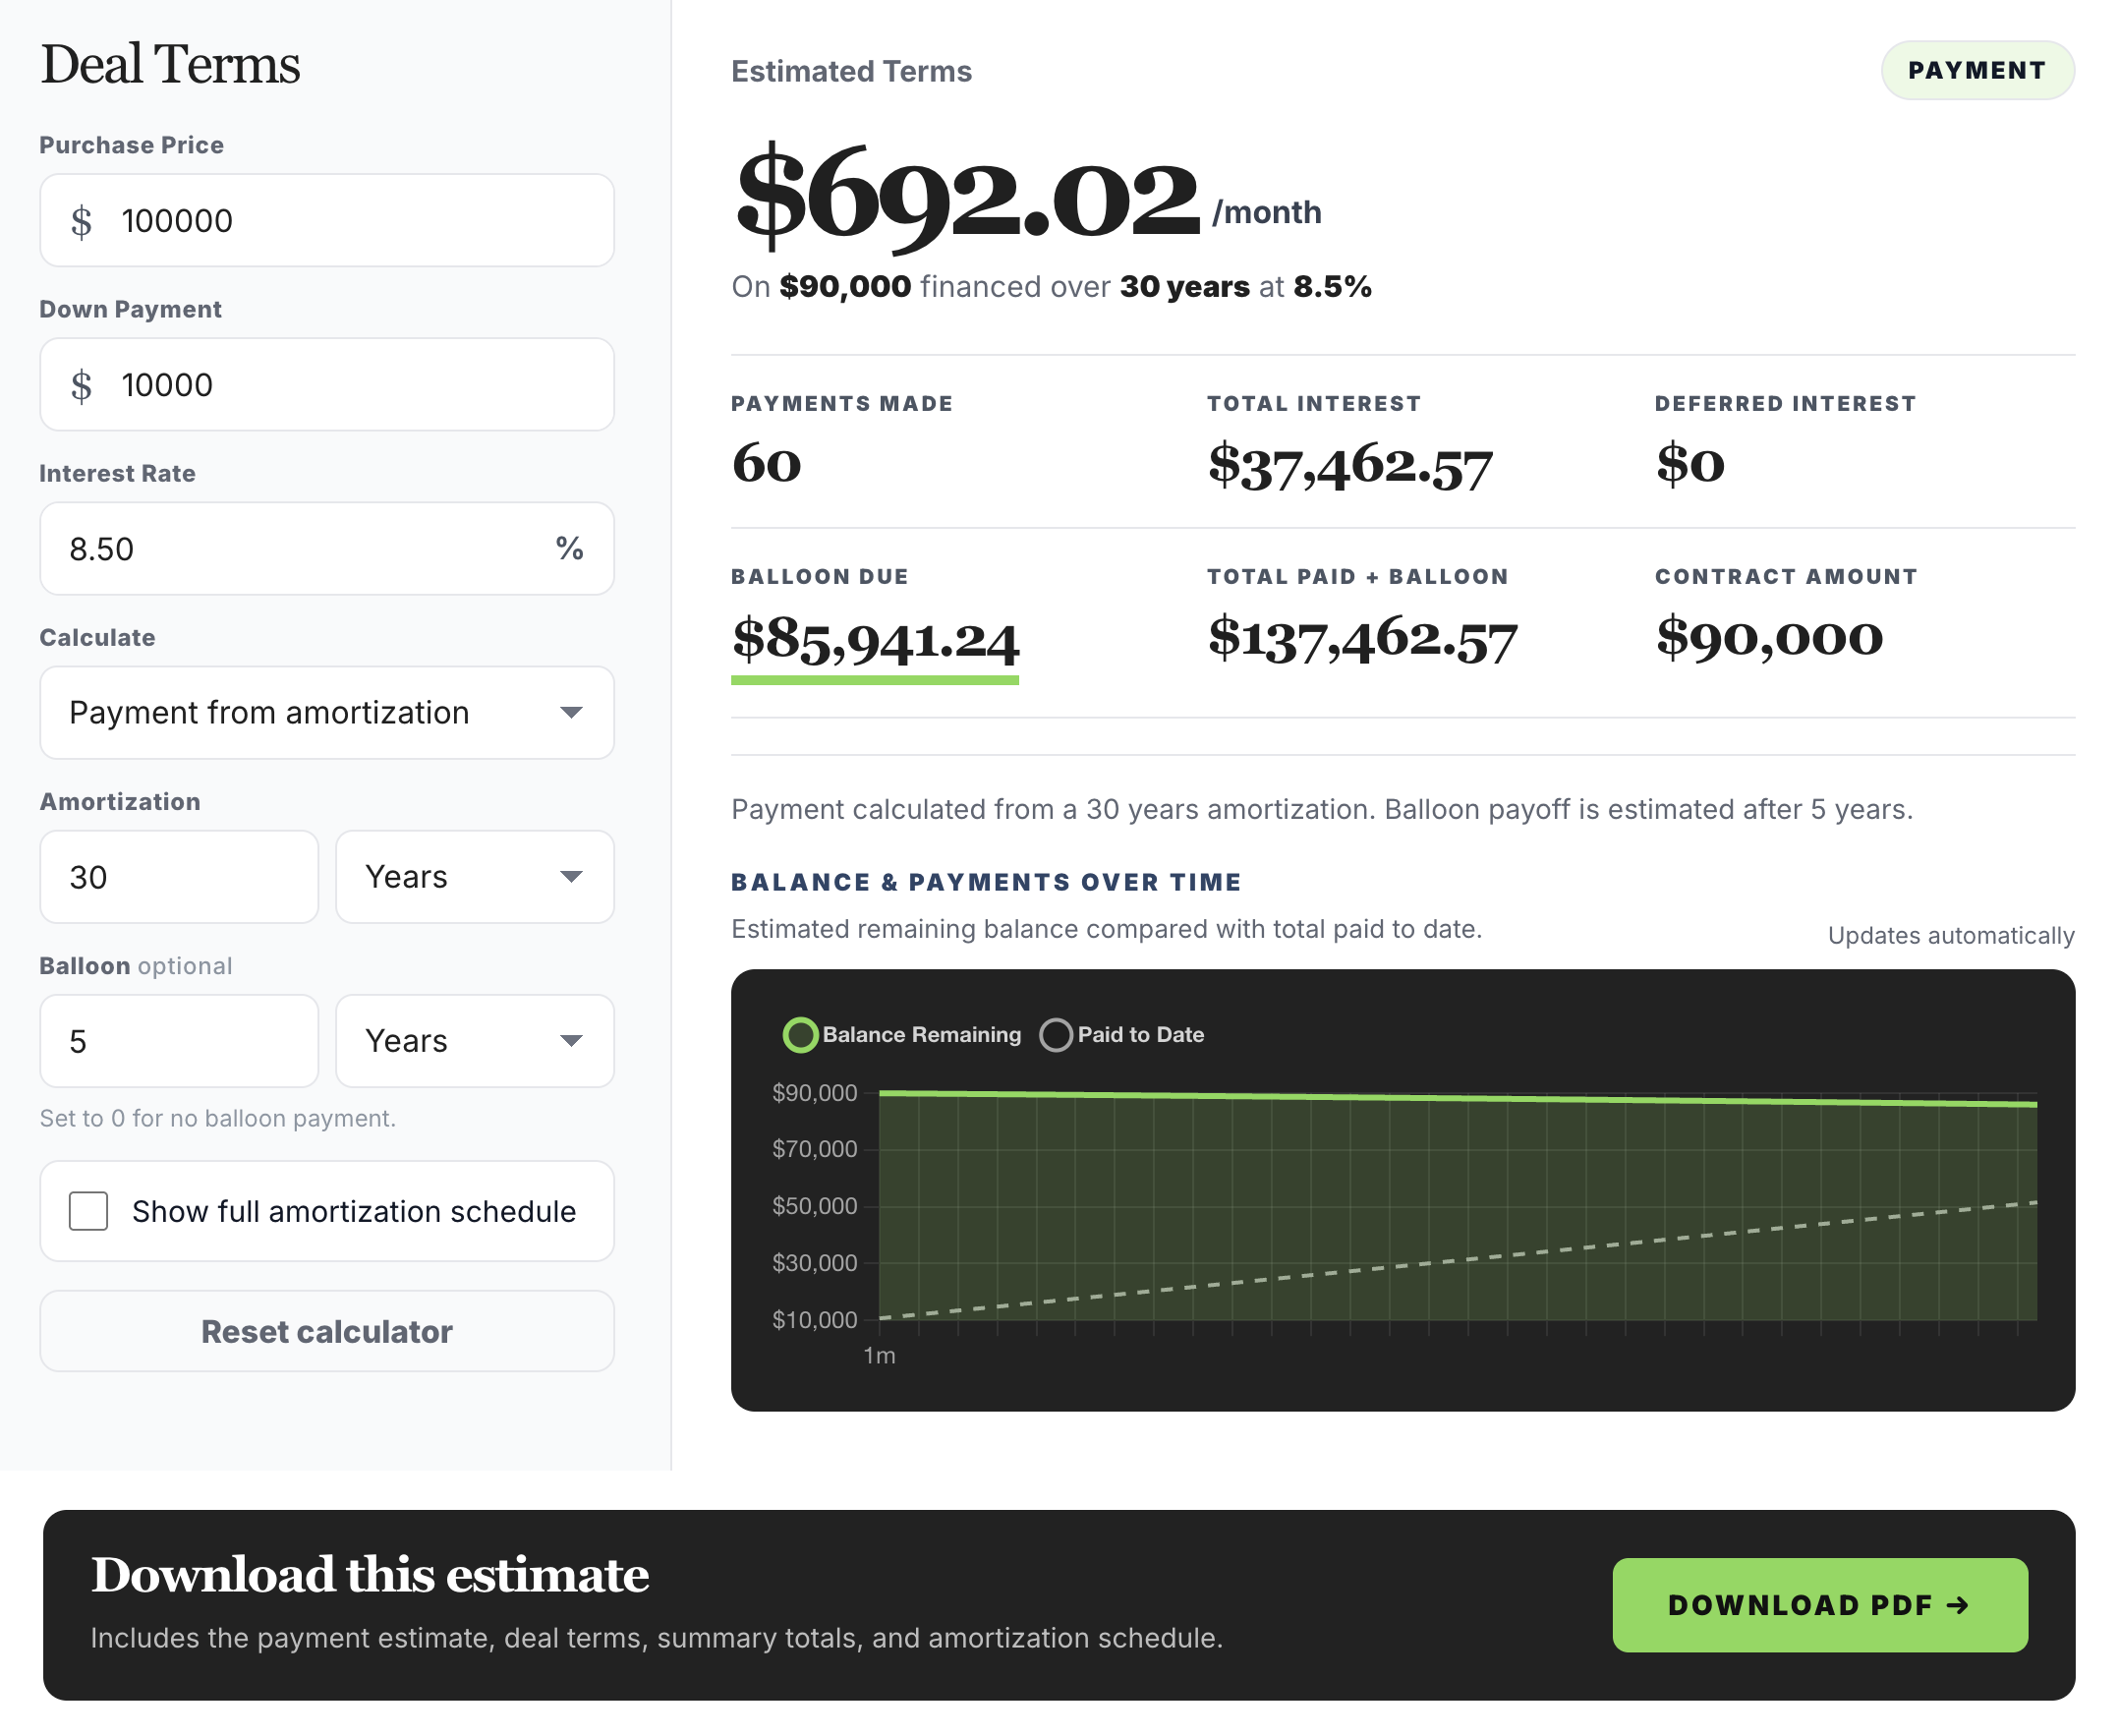
Task: Open the Amortization Years unit dropdown
Action: [x=475, y=876]
